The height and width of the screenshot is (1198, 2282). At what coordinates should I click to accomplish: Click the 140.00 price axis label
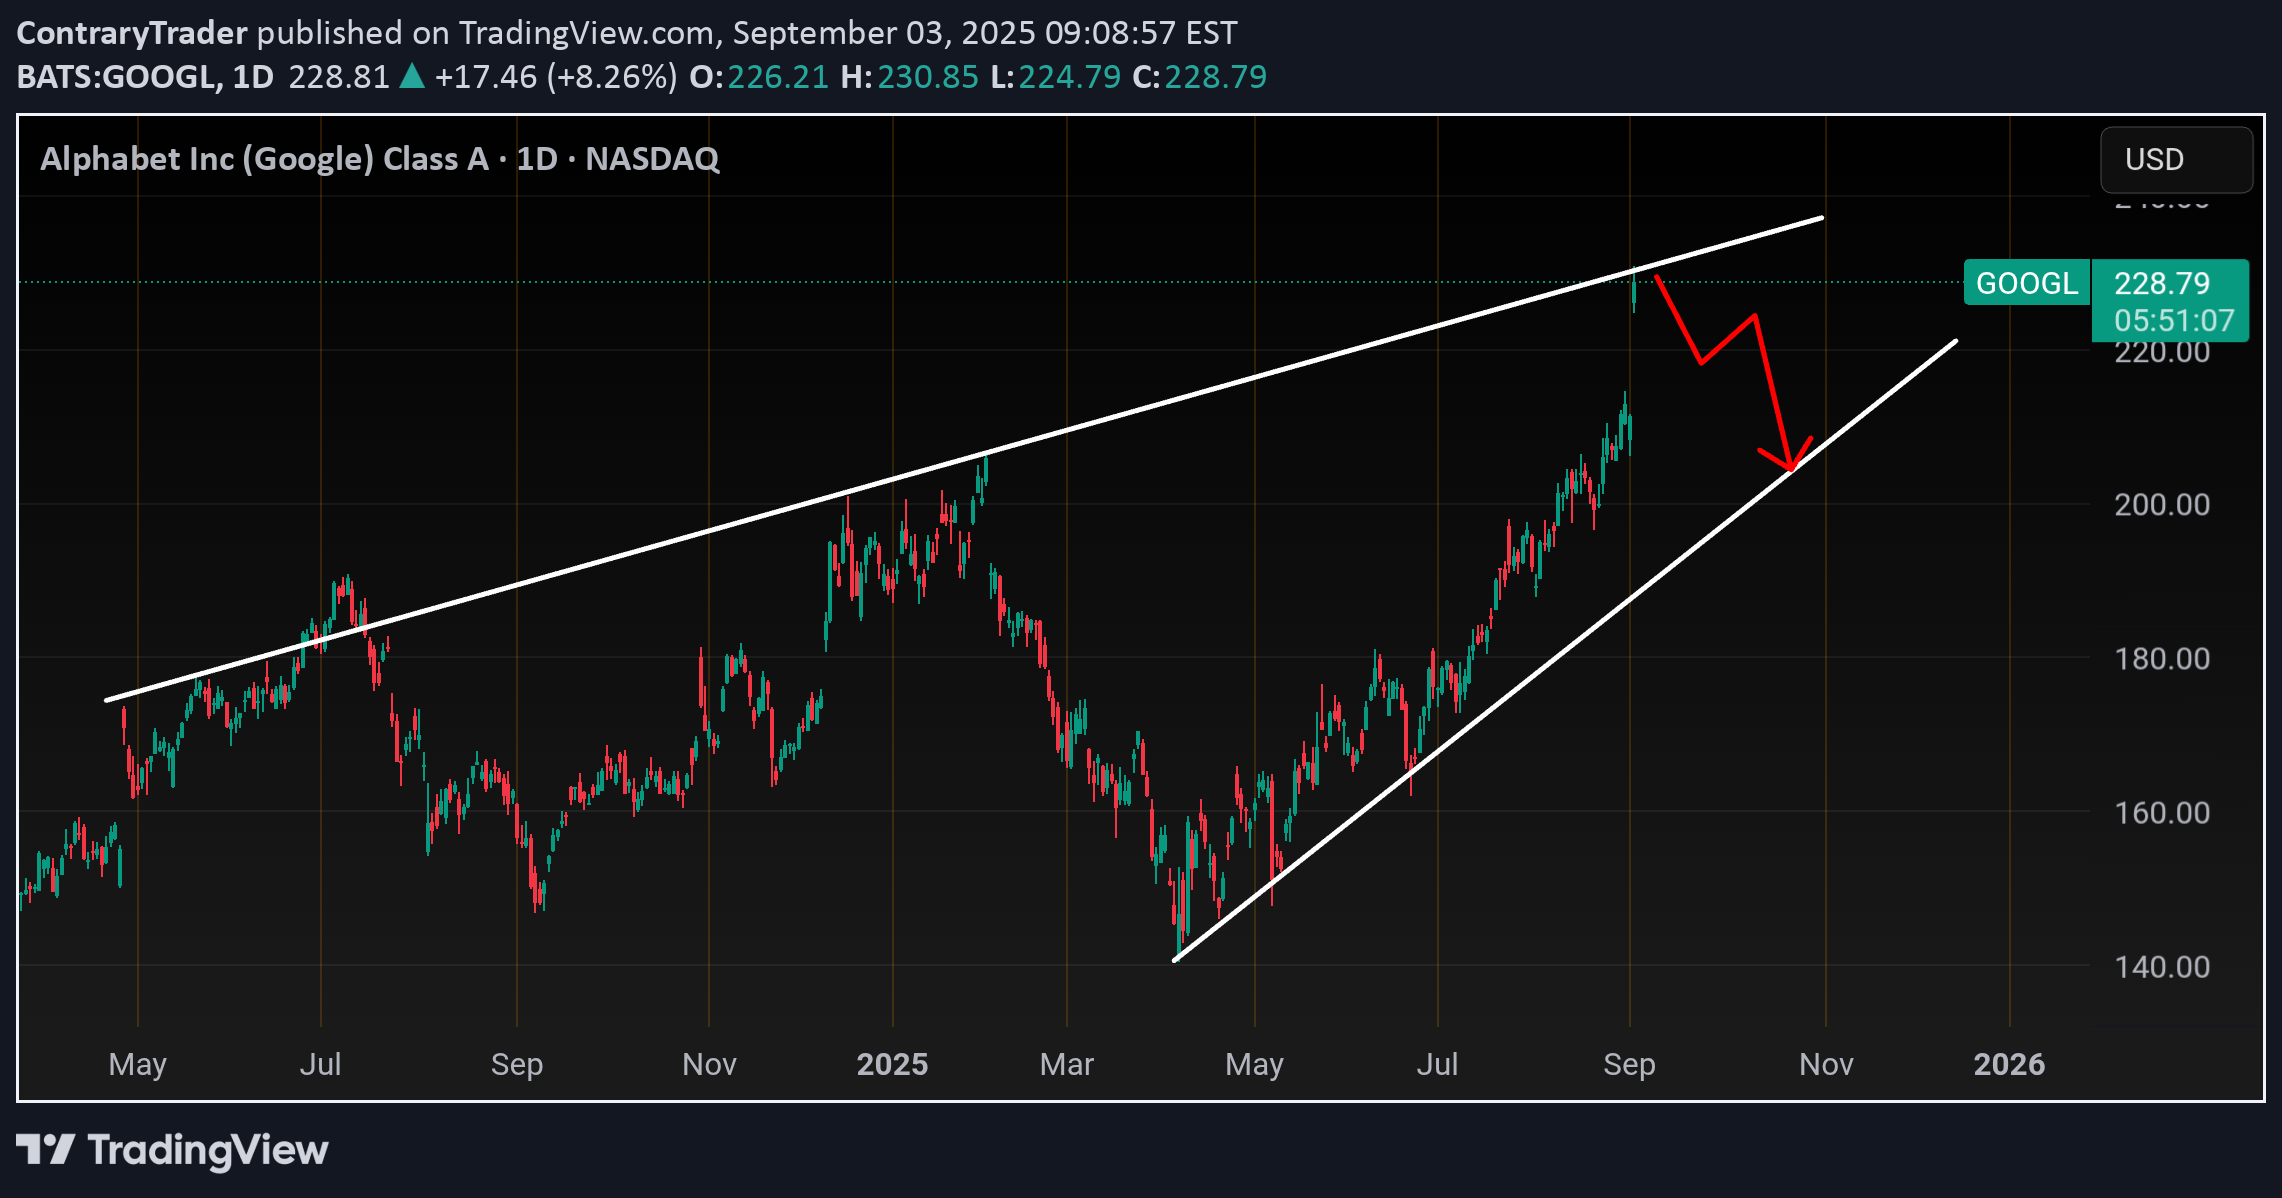(2162, 966)
